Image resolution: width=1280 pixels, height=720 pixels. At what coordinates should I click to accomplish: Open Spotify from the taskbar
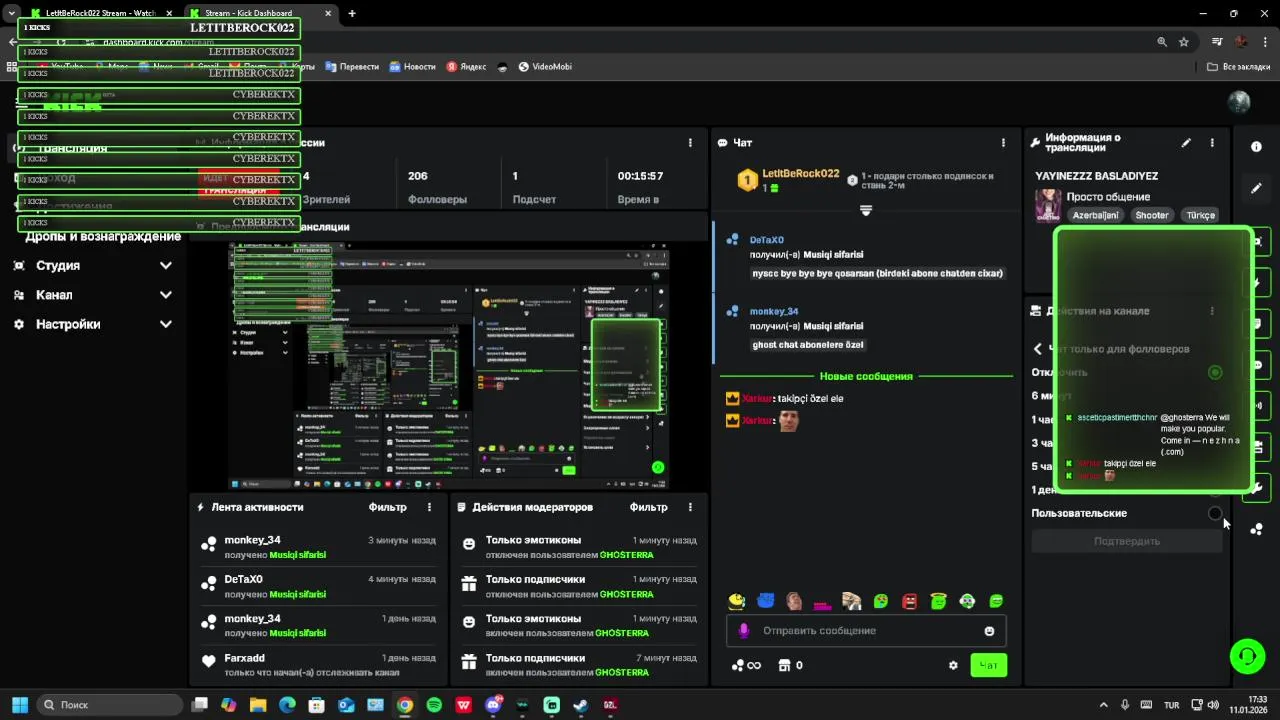point(434,705)
